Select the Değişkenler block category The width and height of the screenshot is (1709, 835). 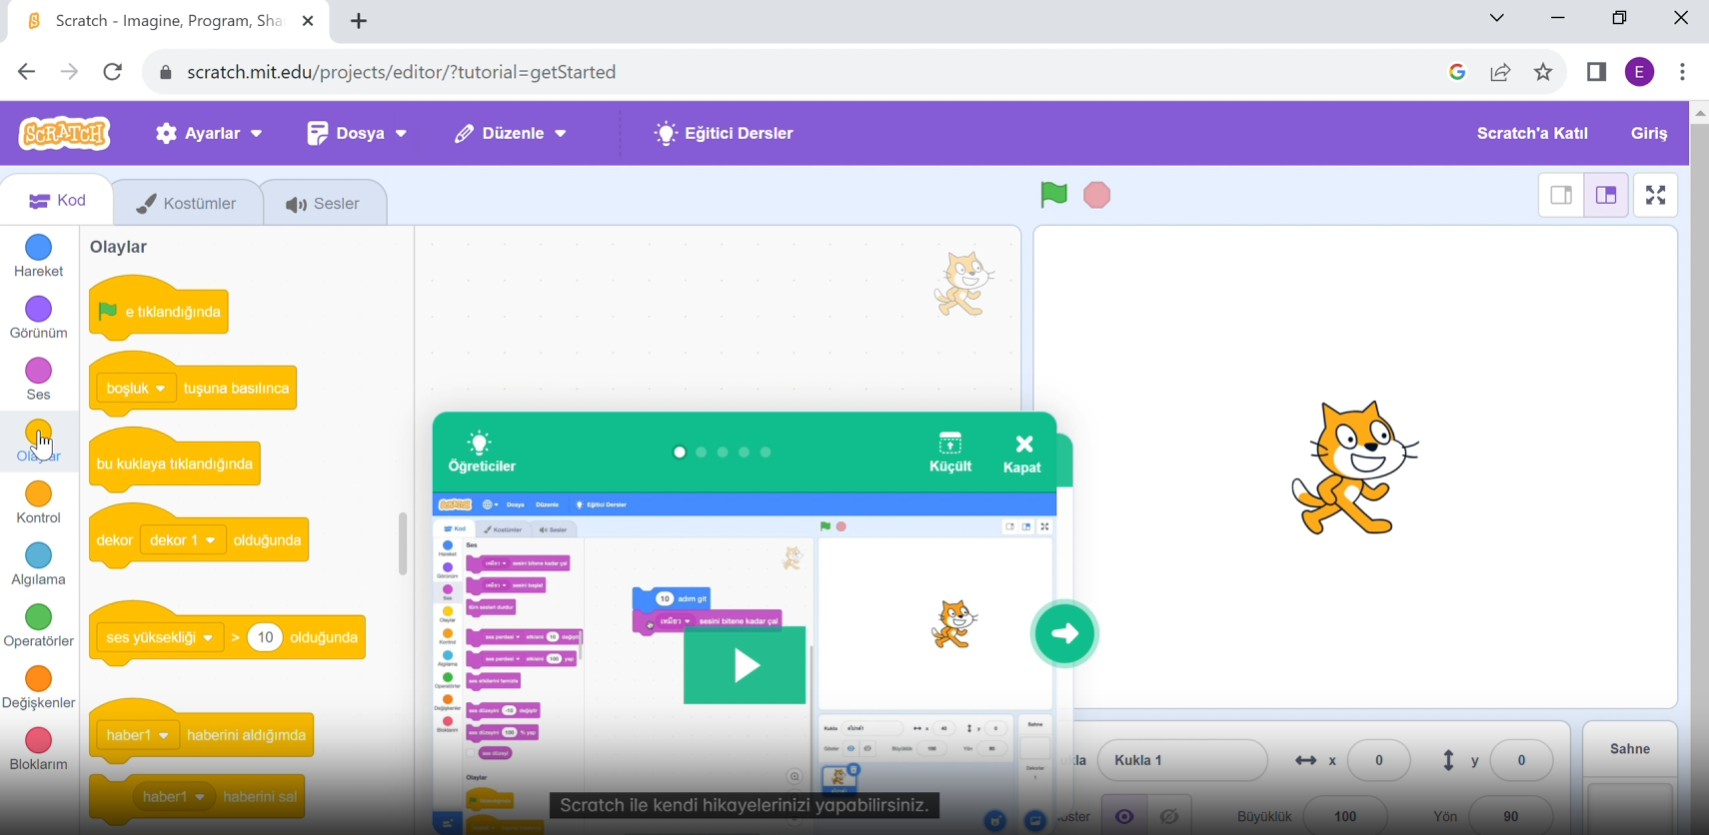point(39,688)
